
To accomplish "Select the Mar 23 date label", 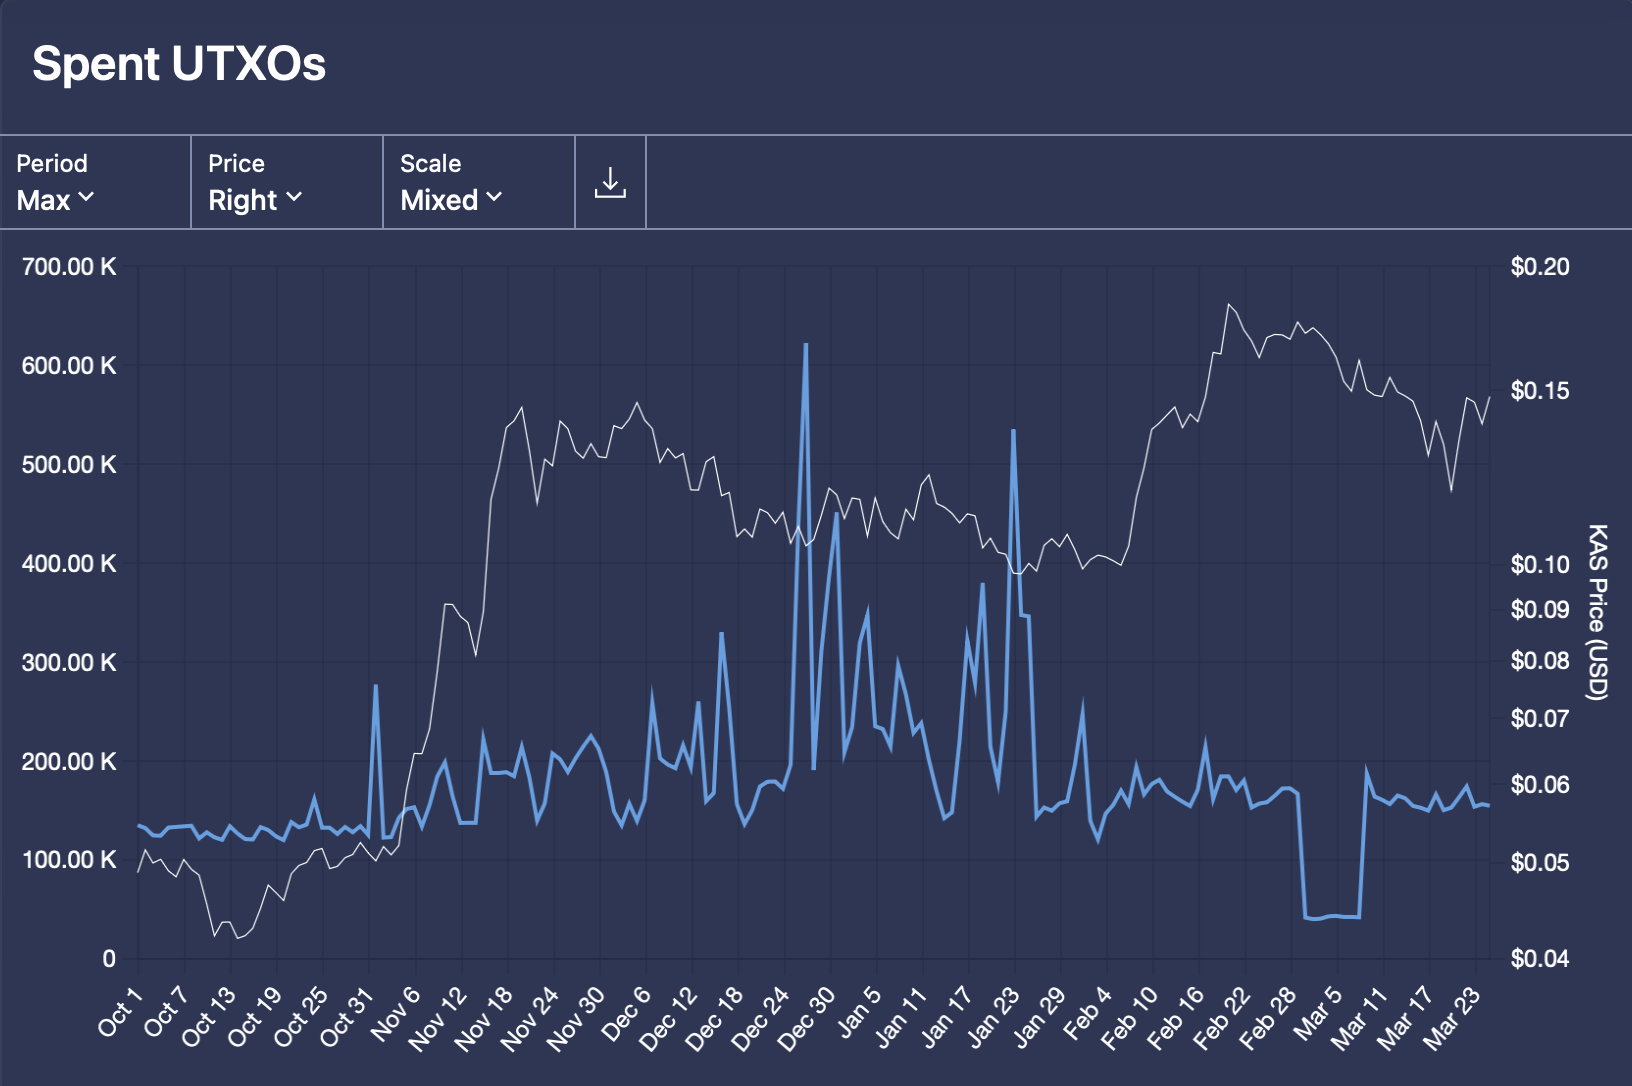I will click(x=1452, y=1018).
